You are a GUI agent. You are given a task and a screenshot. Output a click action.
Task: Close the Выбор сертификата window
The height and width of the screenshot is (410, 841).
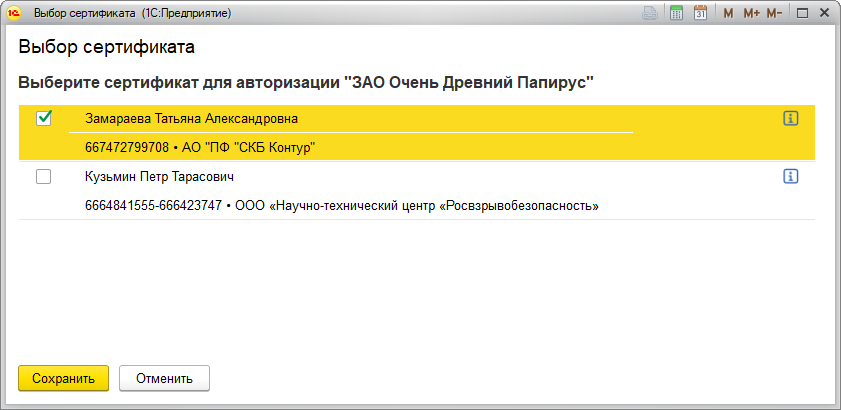click(x=824, y=13)
